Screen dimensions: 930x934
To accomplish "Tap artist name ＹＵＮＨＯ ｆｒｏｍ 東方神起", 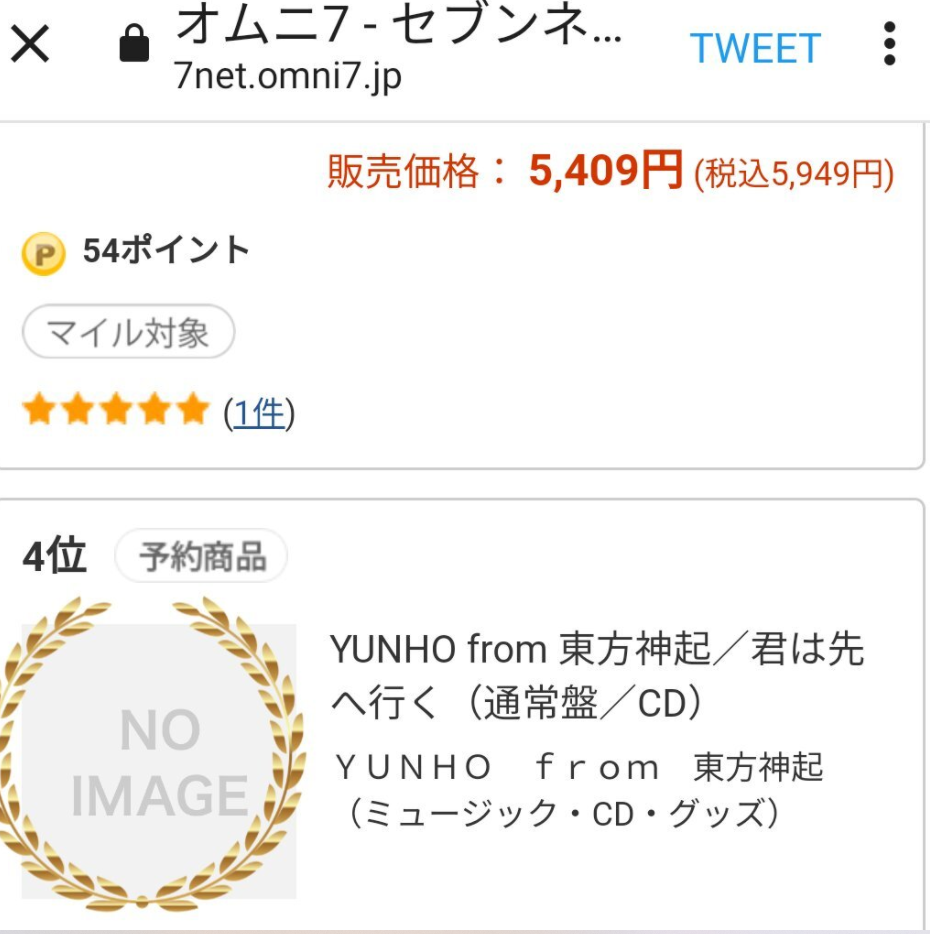I will pos(578,768).
